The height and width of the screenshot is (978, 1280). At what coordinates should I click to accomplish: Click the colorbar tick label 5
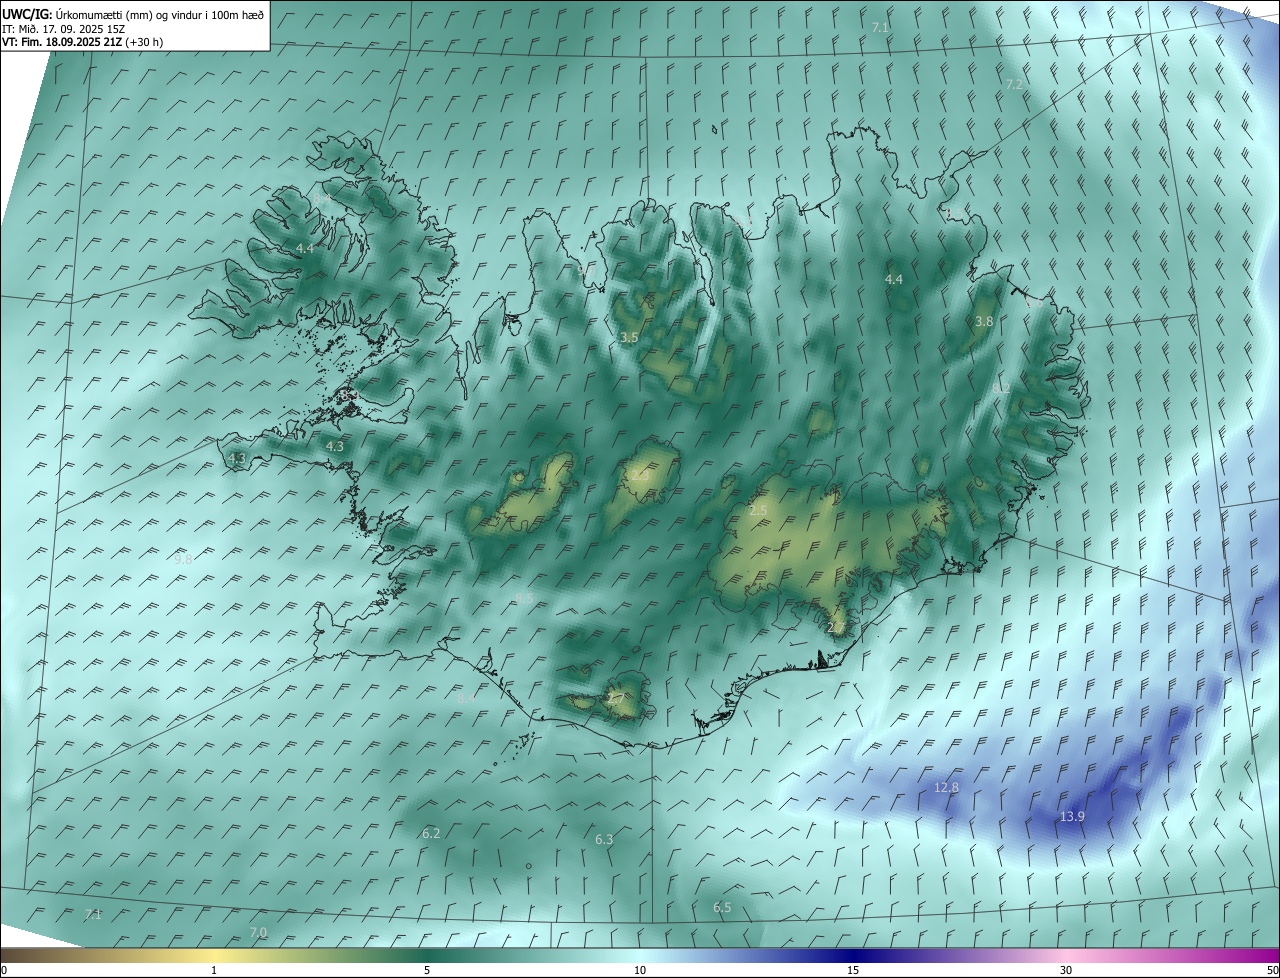pyautogui.click(x=427, y=970)
